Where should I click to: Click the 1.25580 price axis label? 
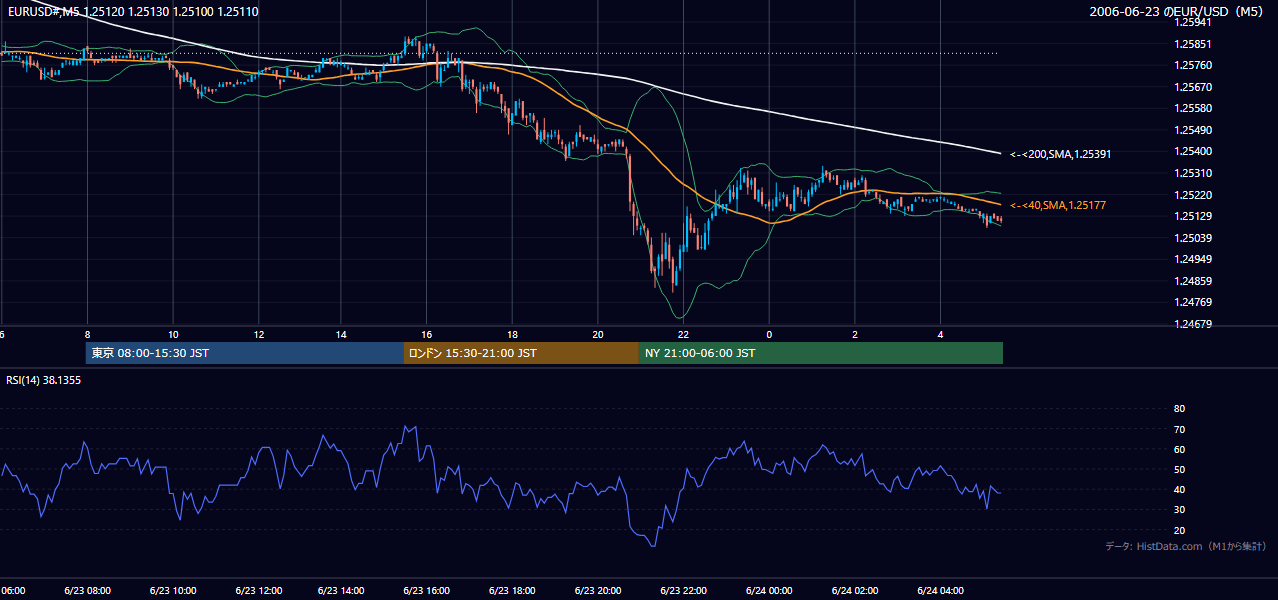1193,108
